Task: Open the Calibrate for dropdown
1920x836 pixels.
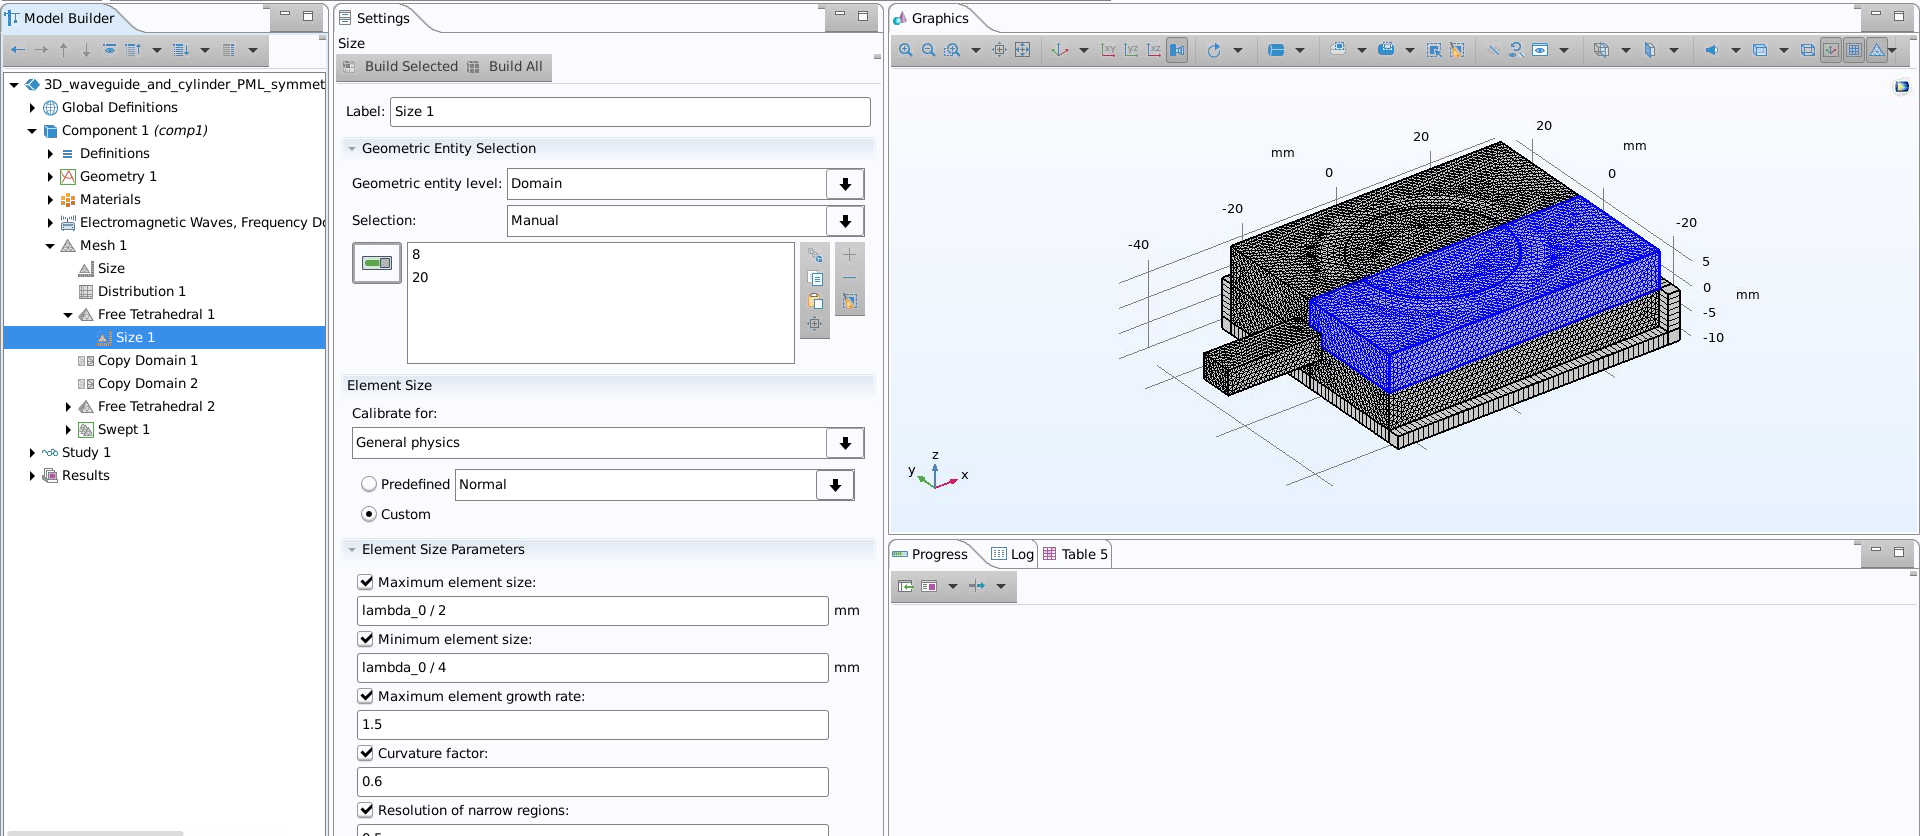Action: (x=845, y=443)
